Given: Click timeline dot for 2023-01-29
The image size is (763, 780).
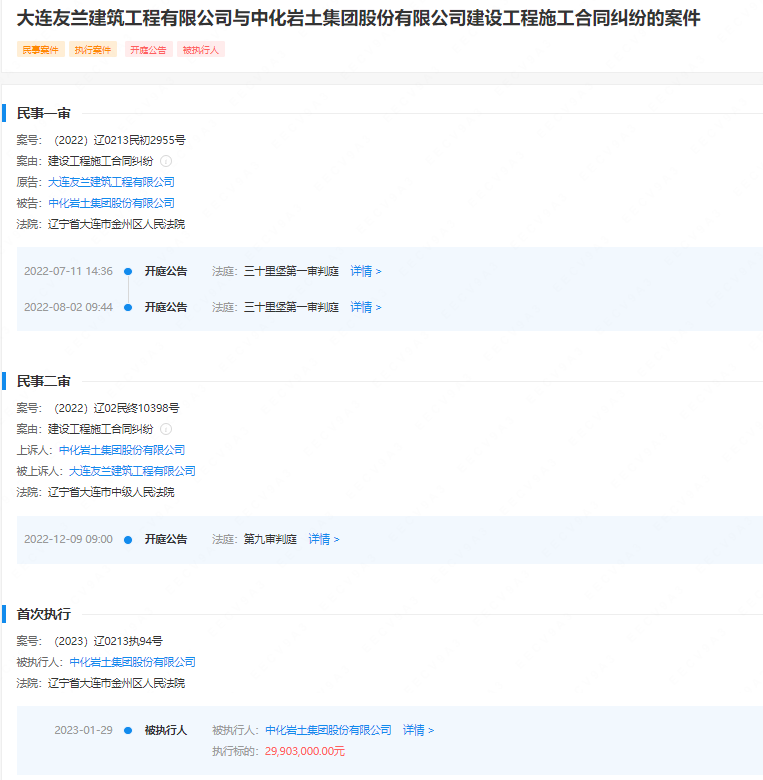Looking at the screenshot, I should (128, 730).
